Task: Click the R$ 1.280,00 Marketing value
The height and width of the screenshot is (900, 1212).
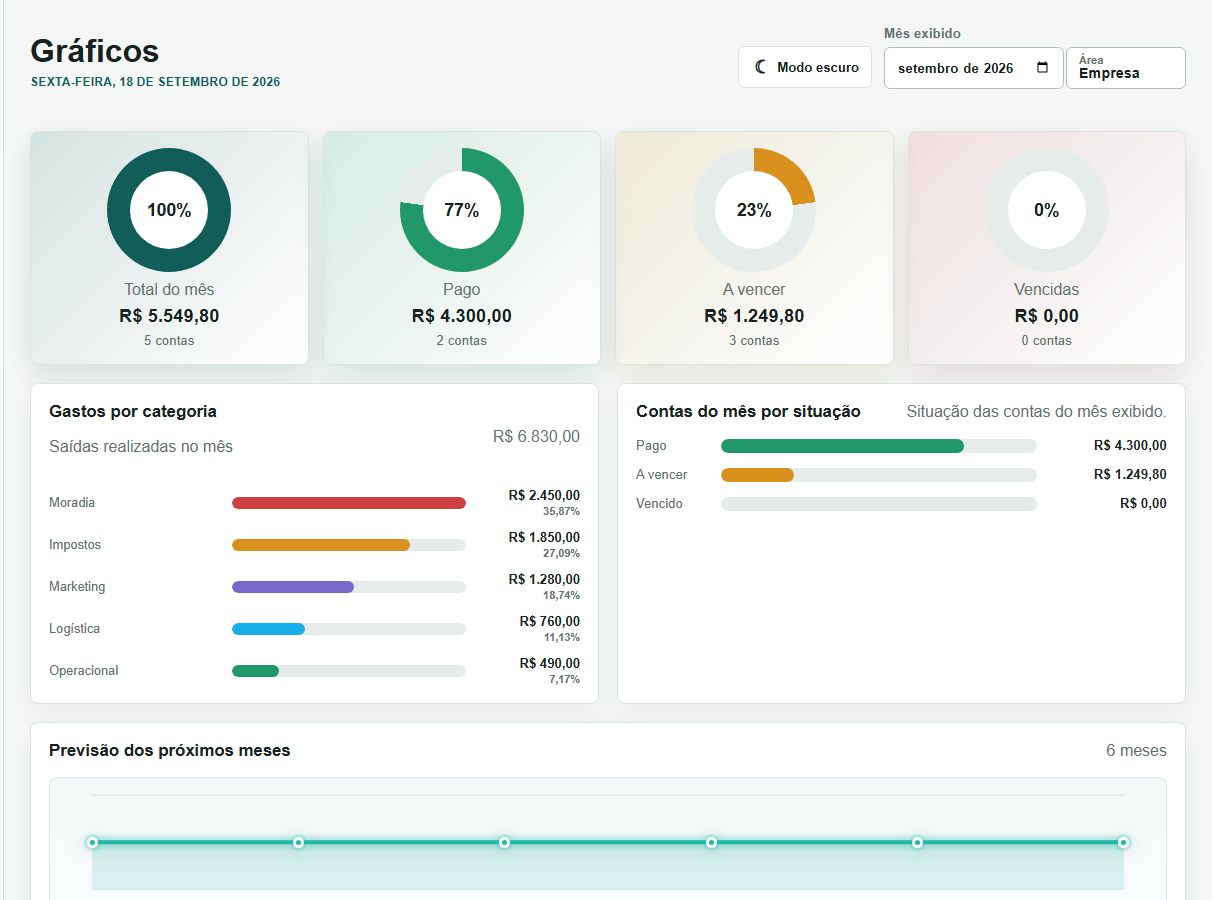Action: [544, 579]
